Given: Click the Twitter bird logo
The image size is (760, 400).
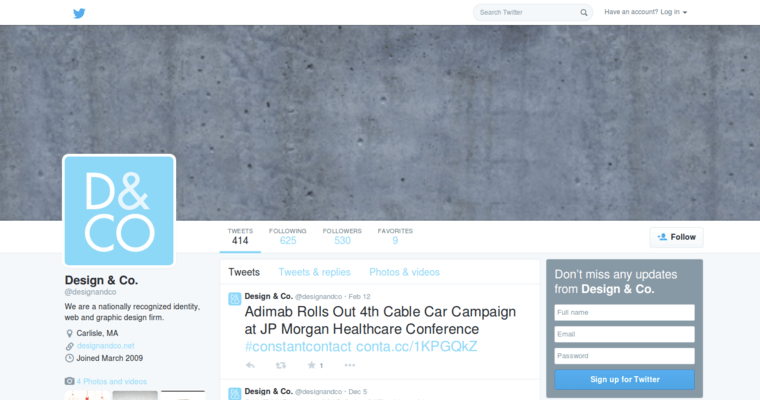Looking at the screenshot, I should point(79,13).
